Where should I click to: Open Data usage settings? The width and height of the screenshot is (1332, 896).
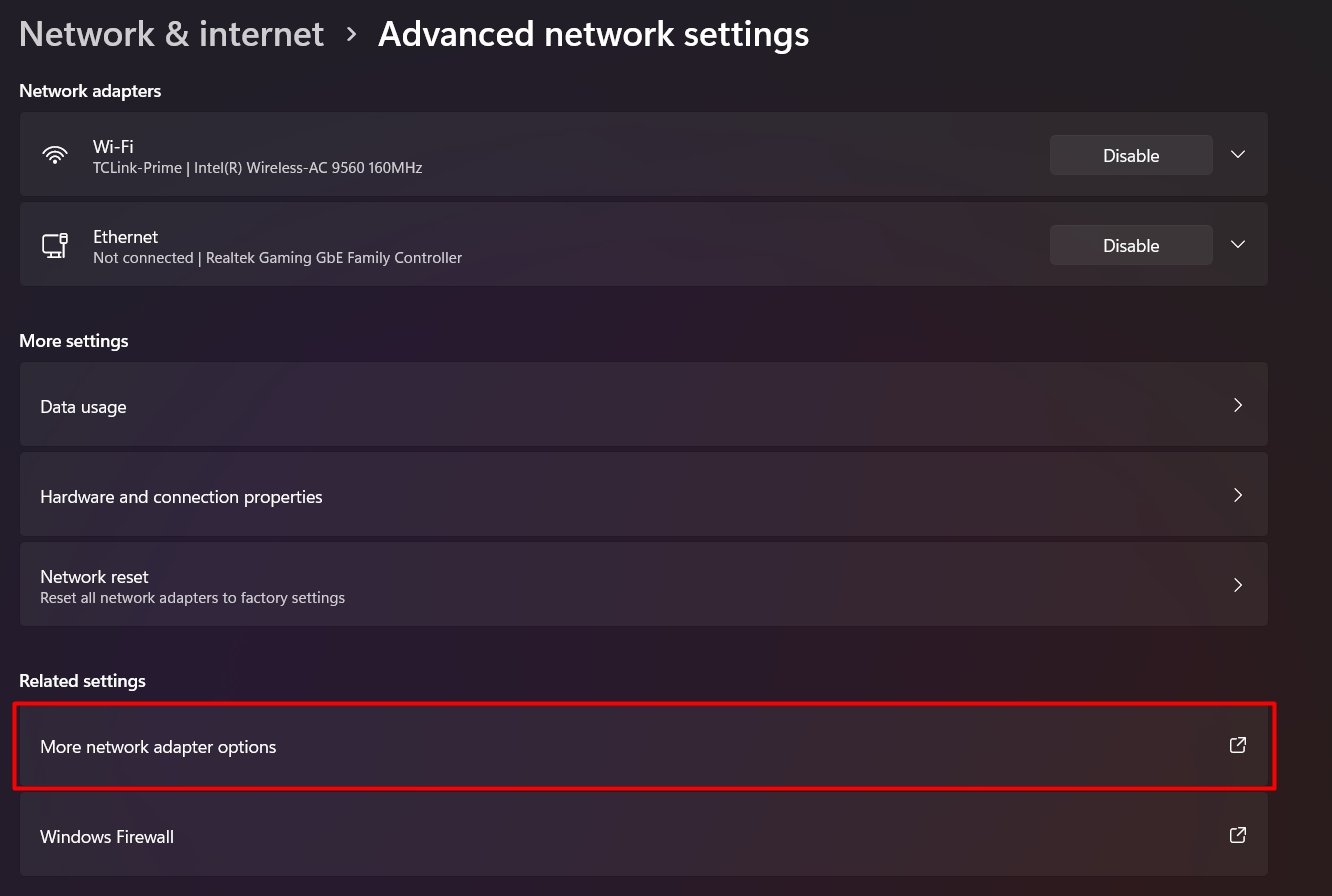pos(84,407)
